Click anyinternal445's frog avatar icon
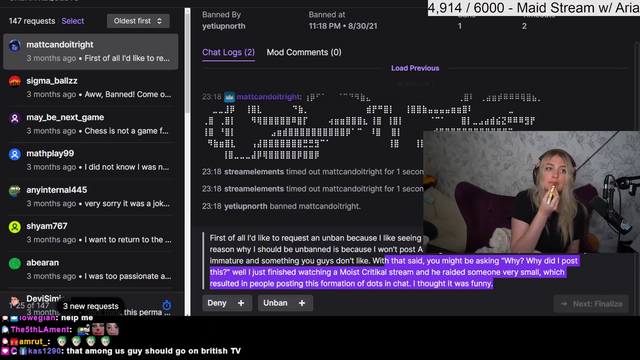 (x=15, y=191)
